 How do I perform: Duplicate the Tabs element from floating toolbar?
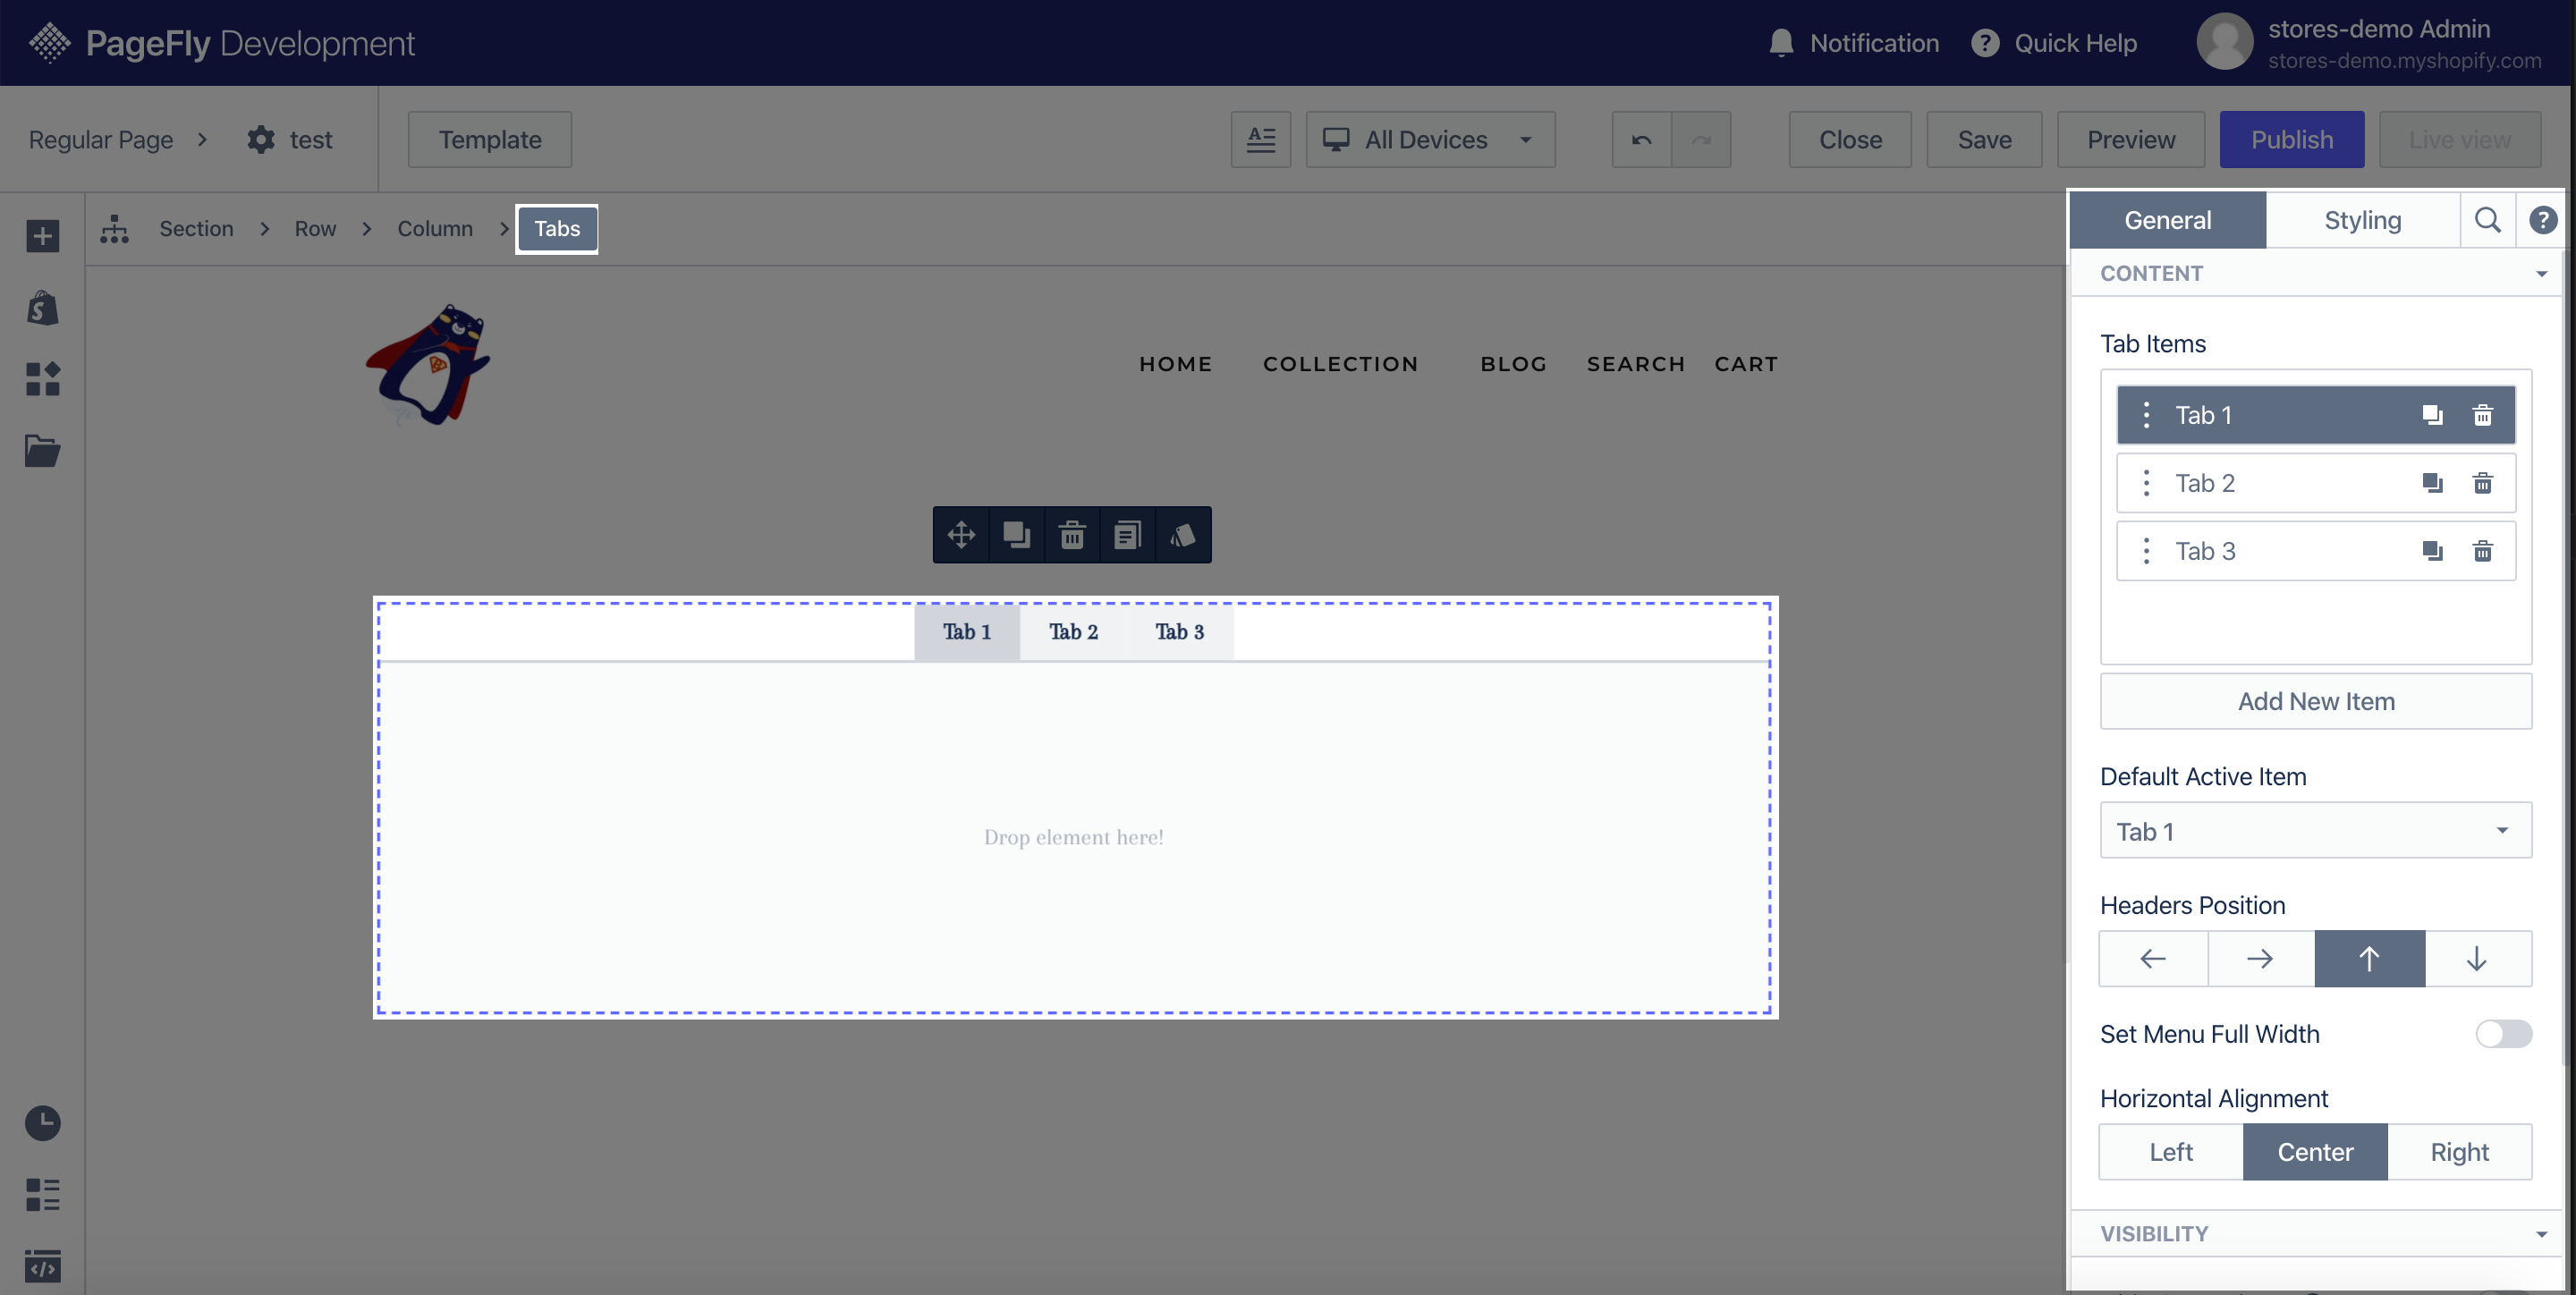[x=1017, y=535]
